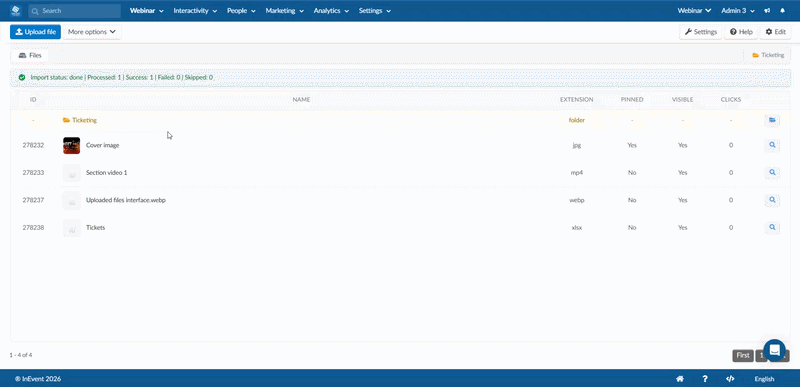Open the chat support bubble
The image size is (800, 387).
click(x=774, y=350)
